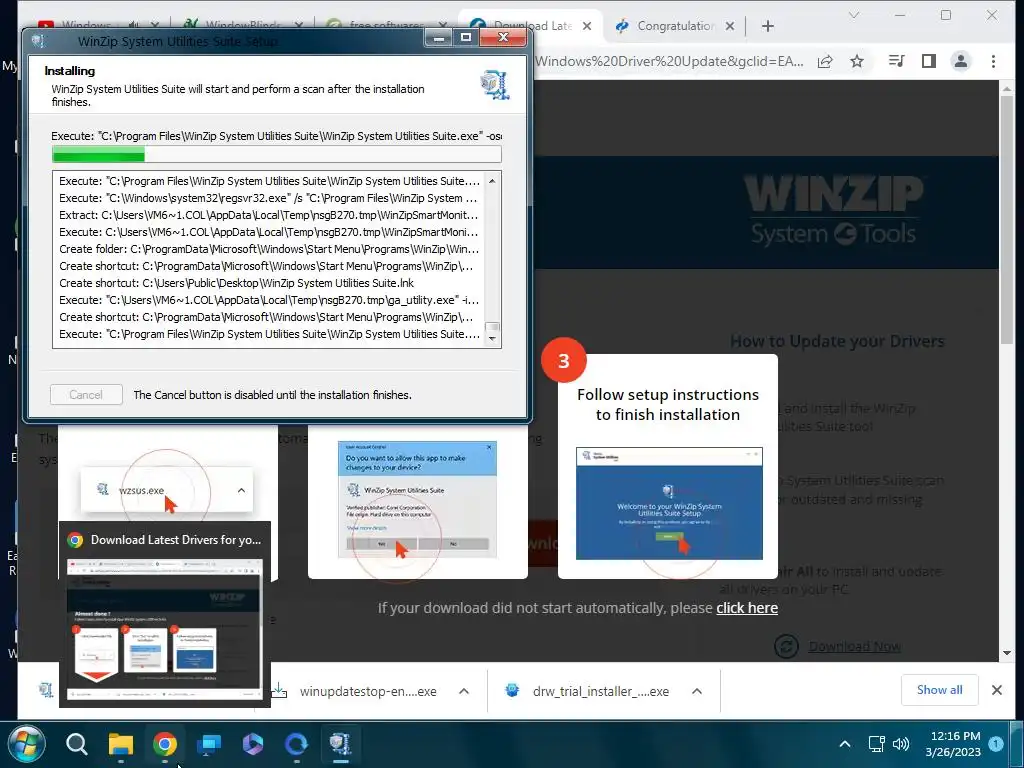Click the step 3 setup screenshot image
Viewport: 1024px width, 768px height.
tap(669, 503)
